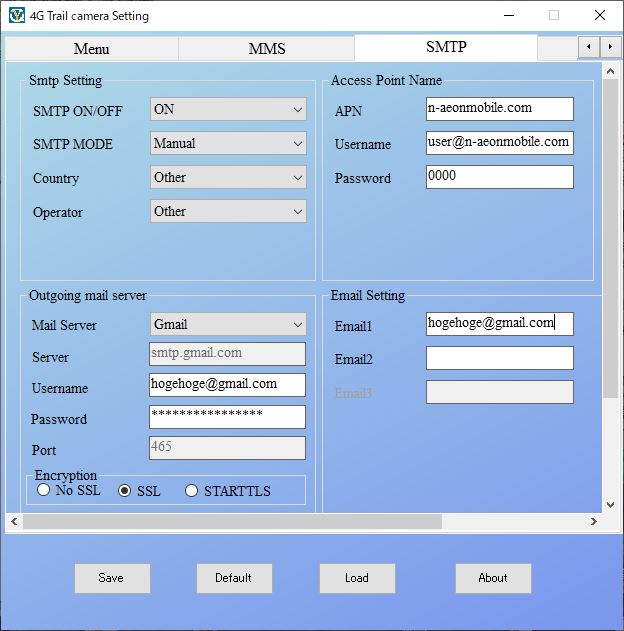
Task: Click the app icon in title bar
Action: (16, 16)
